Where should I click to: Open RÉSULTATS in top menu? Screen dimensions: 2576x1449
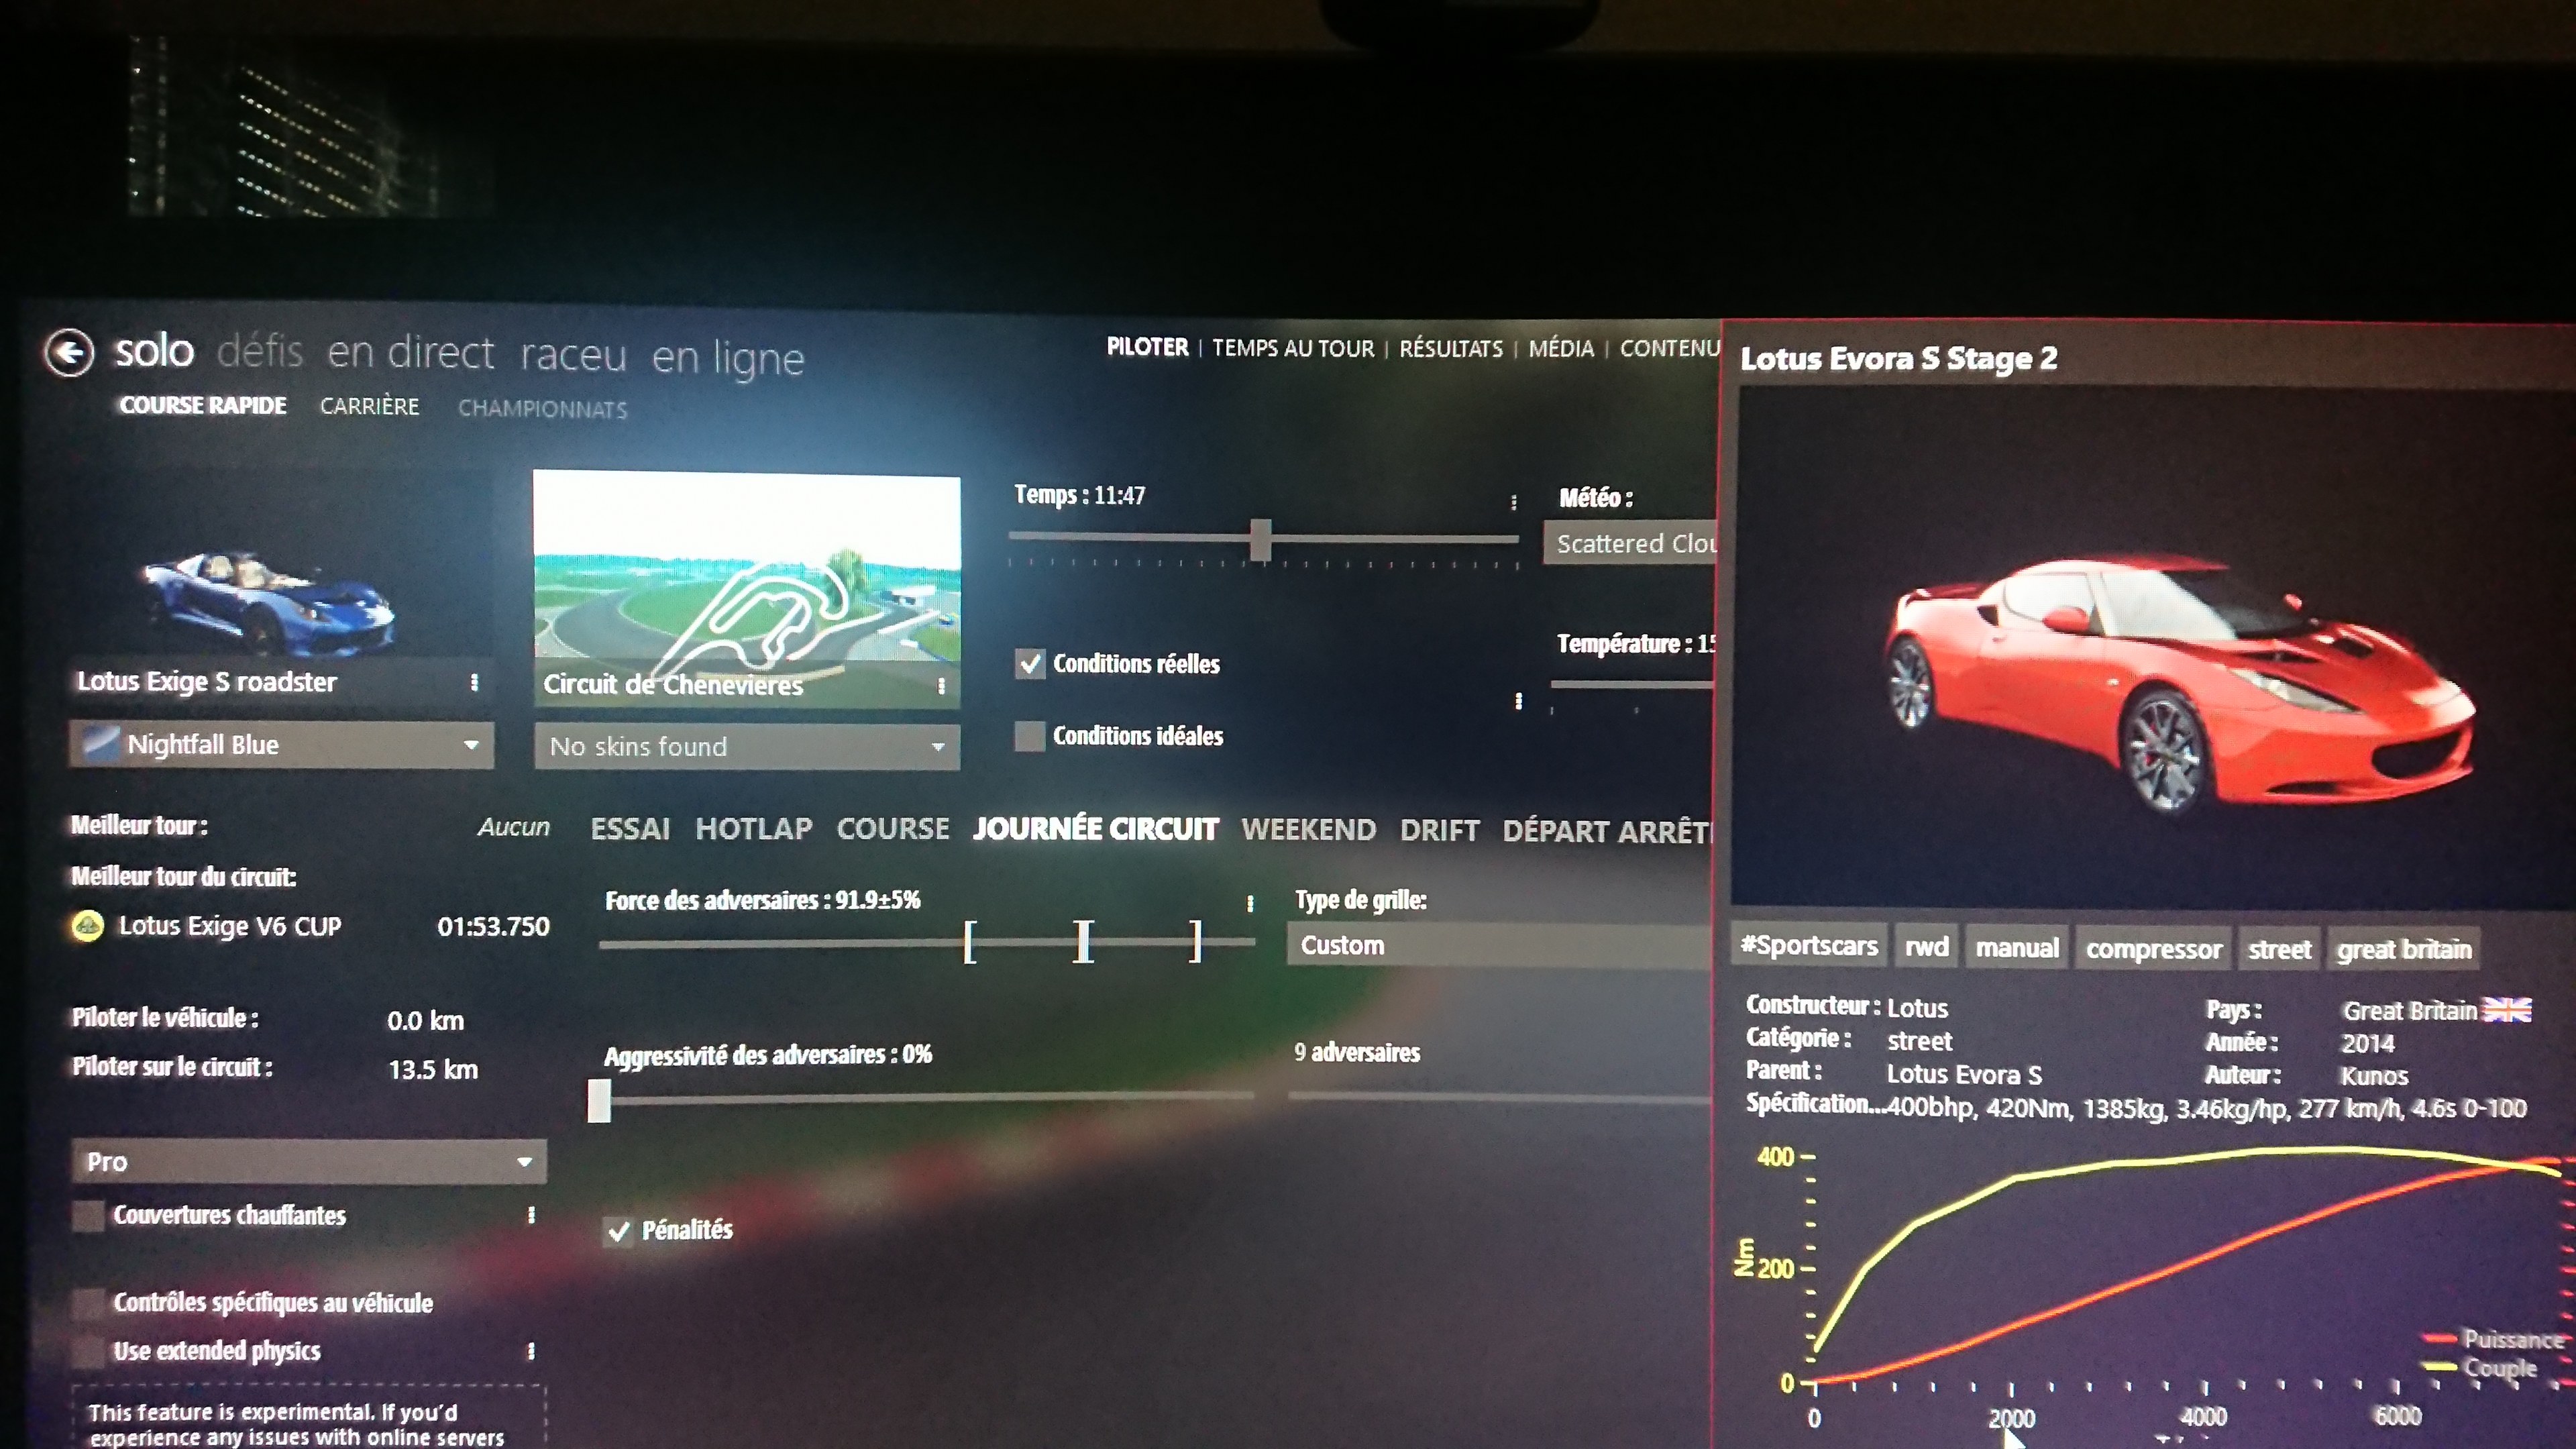1451,348
